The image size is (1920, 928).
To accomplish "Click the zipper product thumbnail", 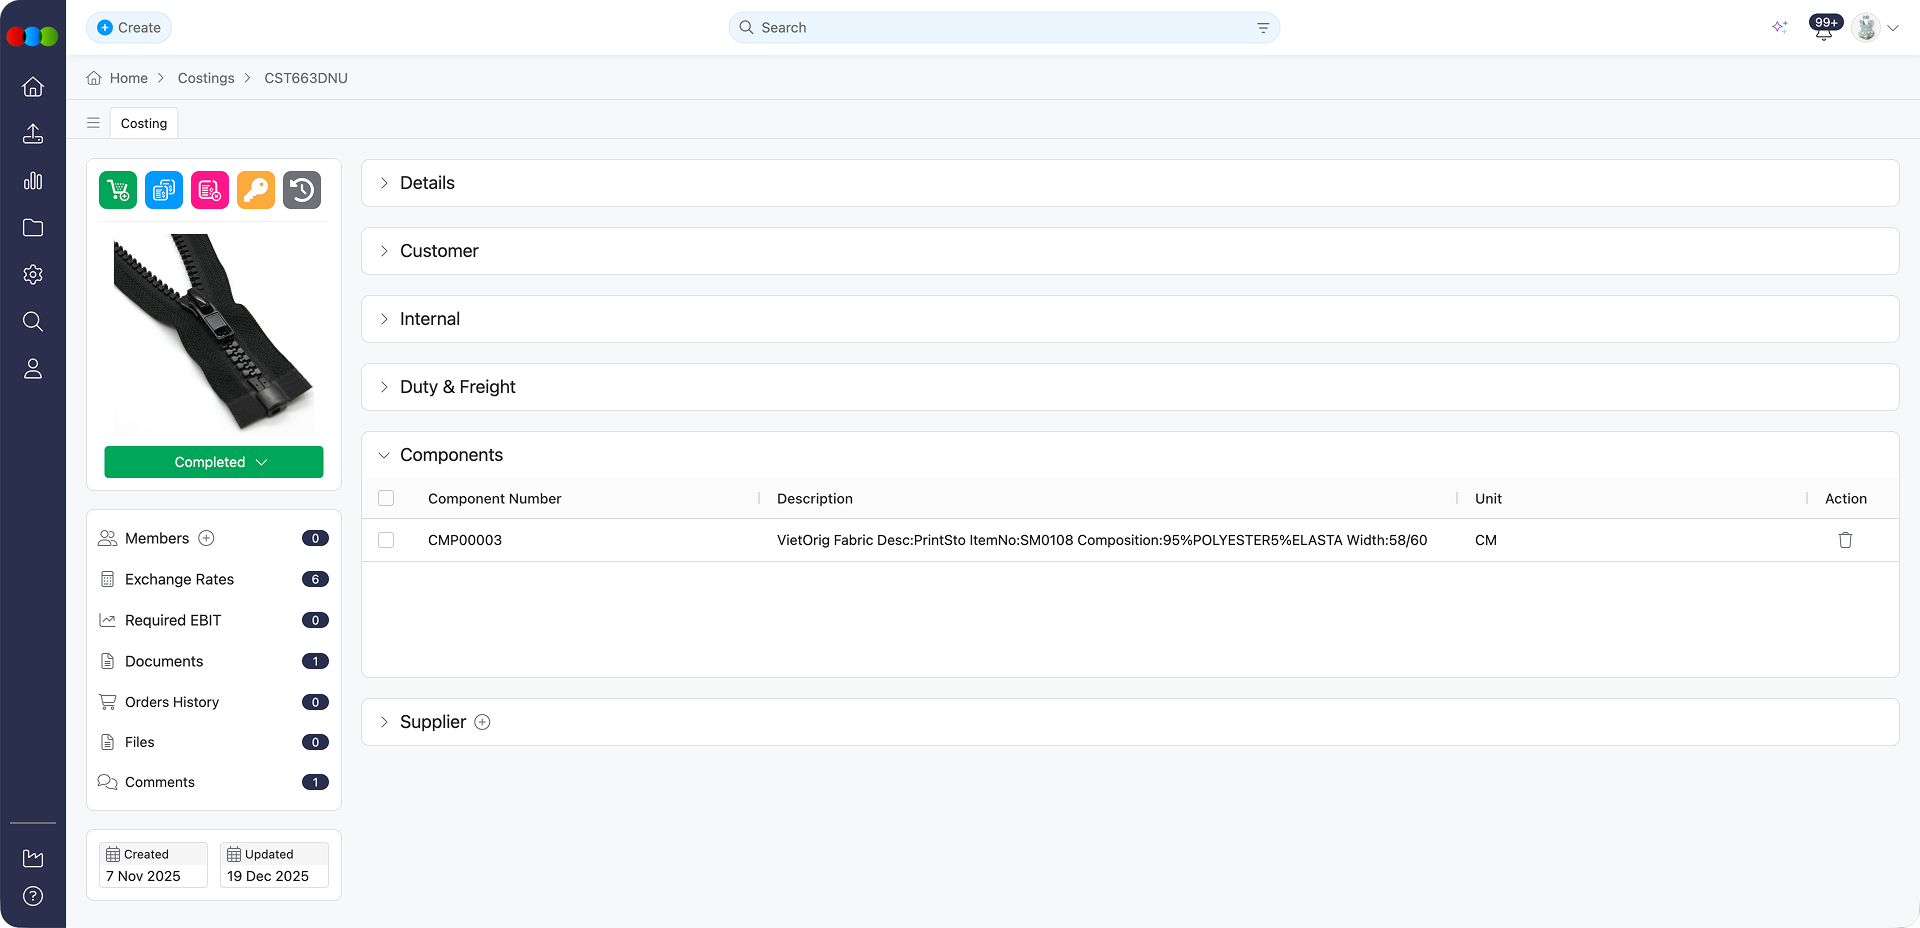I will pos(214,332).
